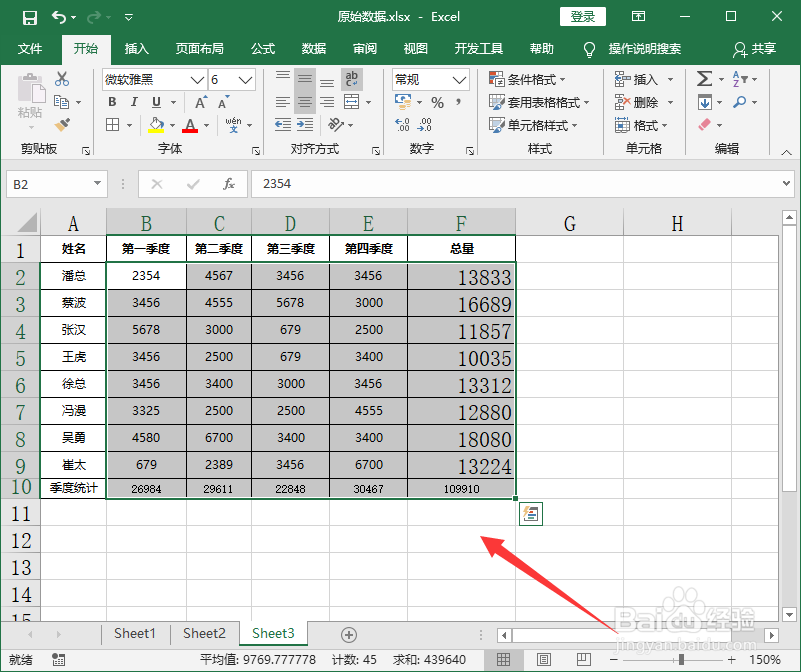Viewport: 801px width, 672px height.
Task: Align text left
Action: coord(282,102)
